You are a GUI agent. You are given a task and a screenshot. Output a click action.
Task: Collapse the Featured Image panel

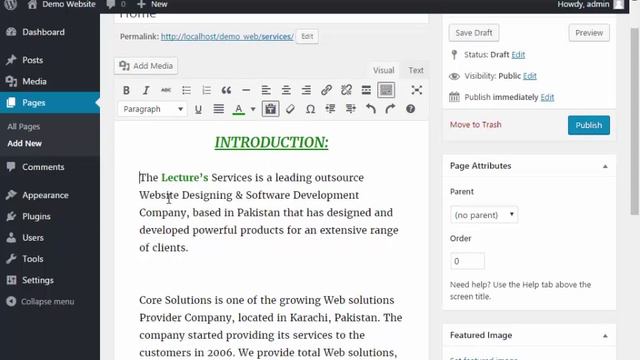click(605, 336)
